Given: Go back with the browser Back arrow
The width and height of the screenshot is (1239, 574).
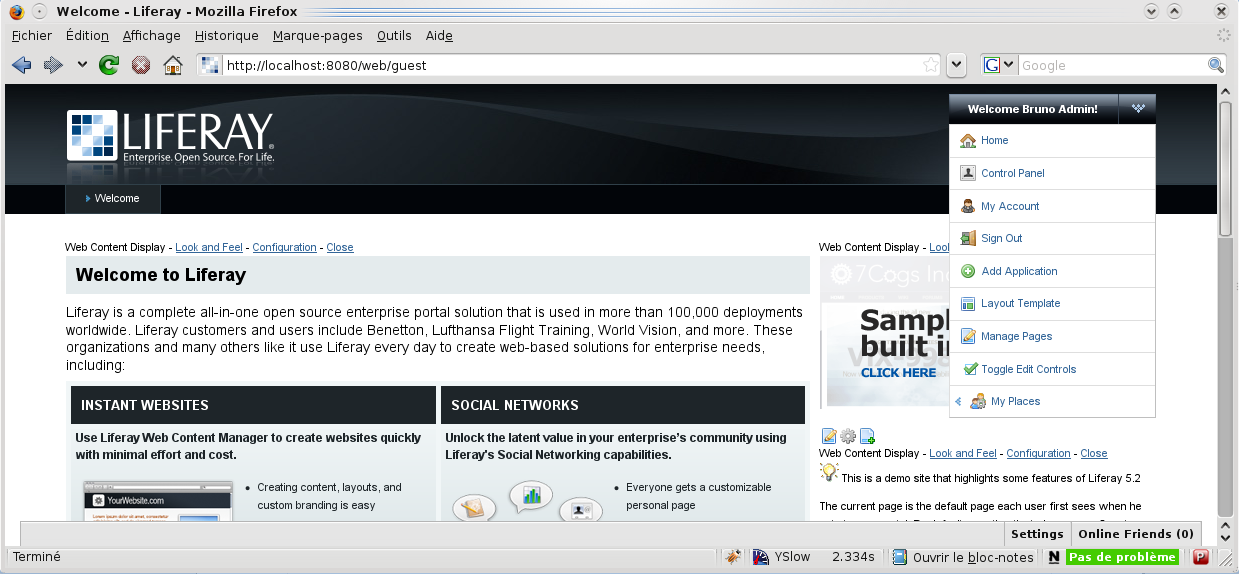Looking at the screenshot, I should pyautogui.click(x=21, y=65).
